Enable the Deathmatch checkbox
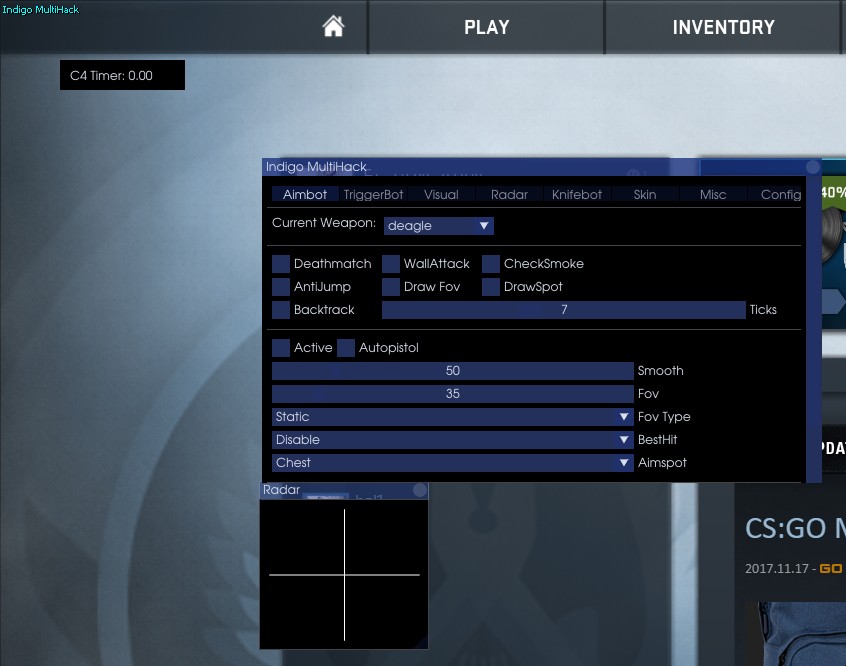846x666 pixels. 281,264
